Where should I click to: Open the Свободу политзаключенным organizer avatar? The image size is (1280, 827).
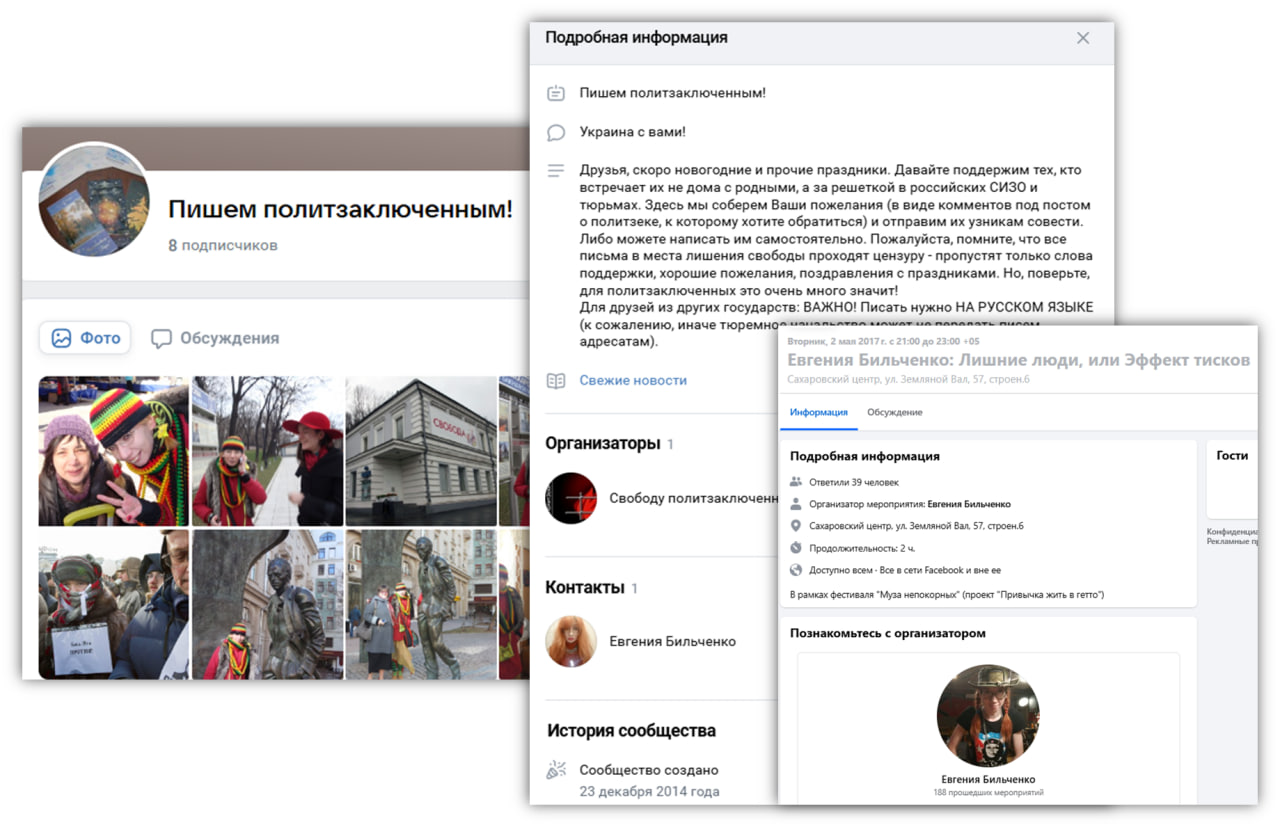(571, 498)
